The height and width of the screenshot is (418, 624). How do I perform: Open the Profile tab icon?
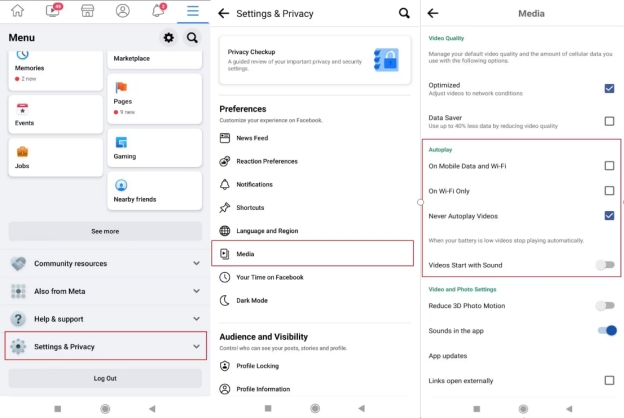[x=123, y=10]
